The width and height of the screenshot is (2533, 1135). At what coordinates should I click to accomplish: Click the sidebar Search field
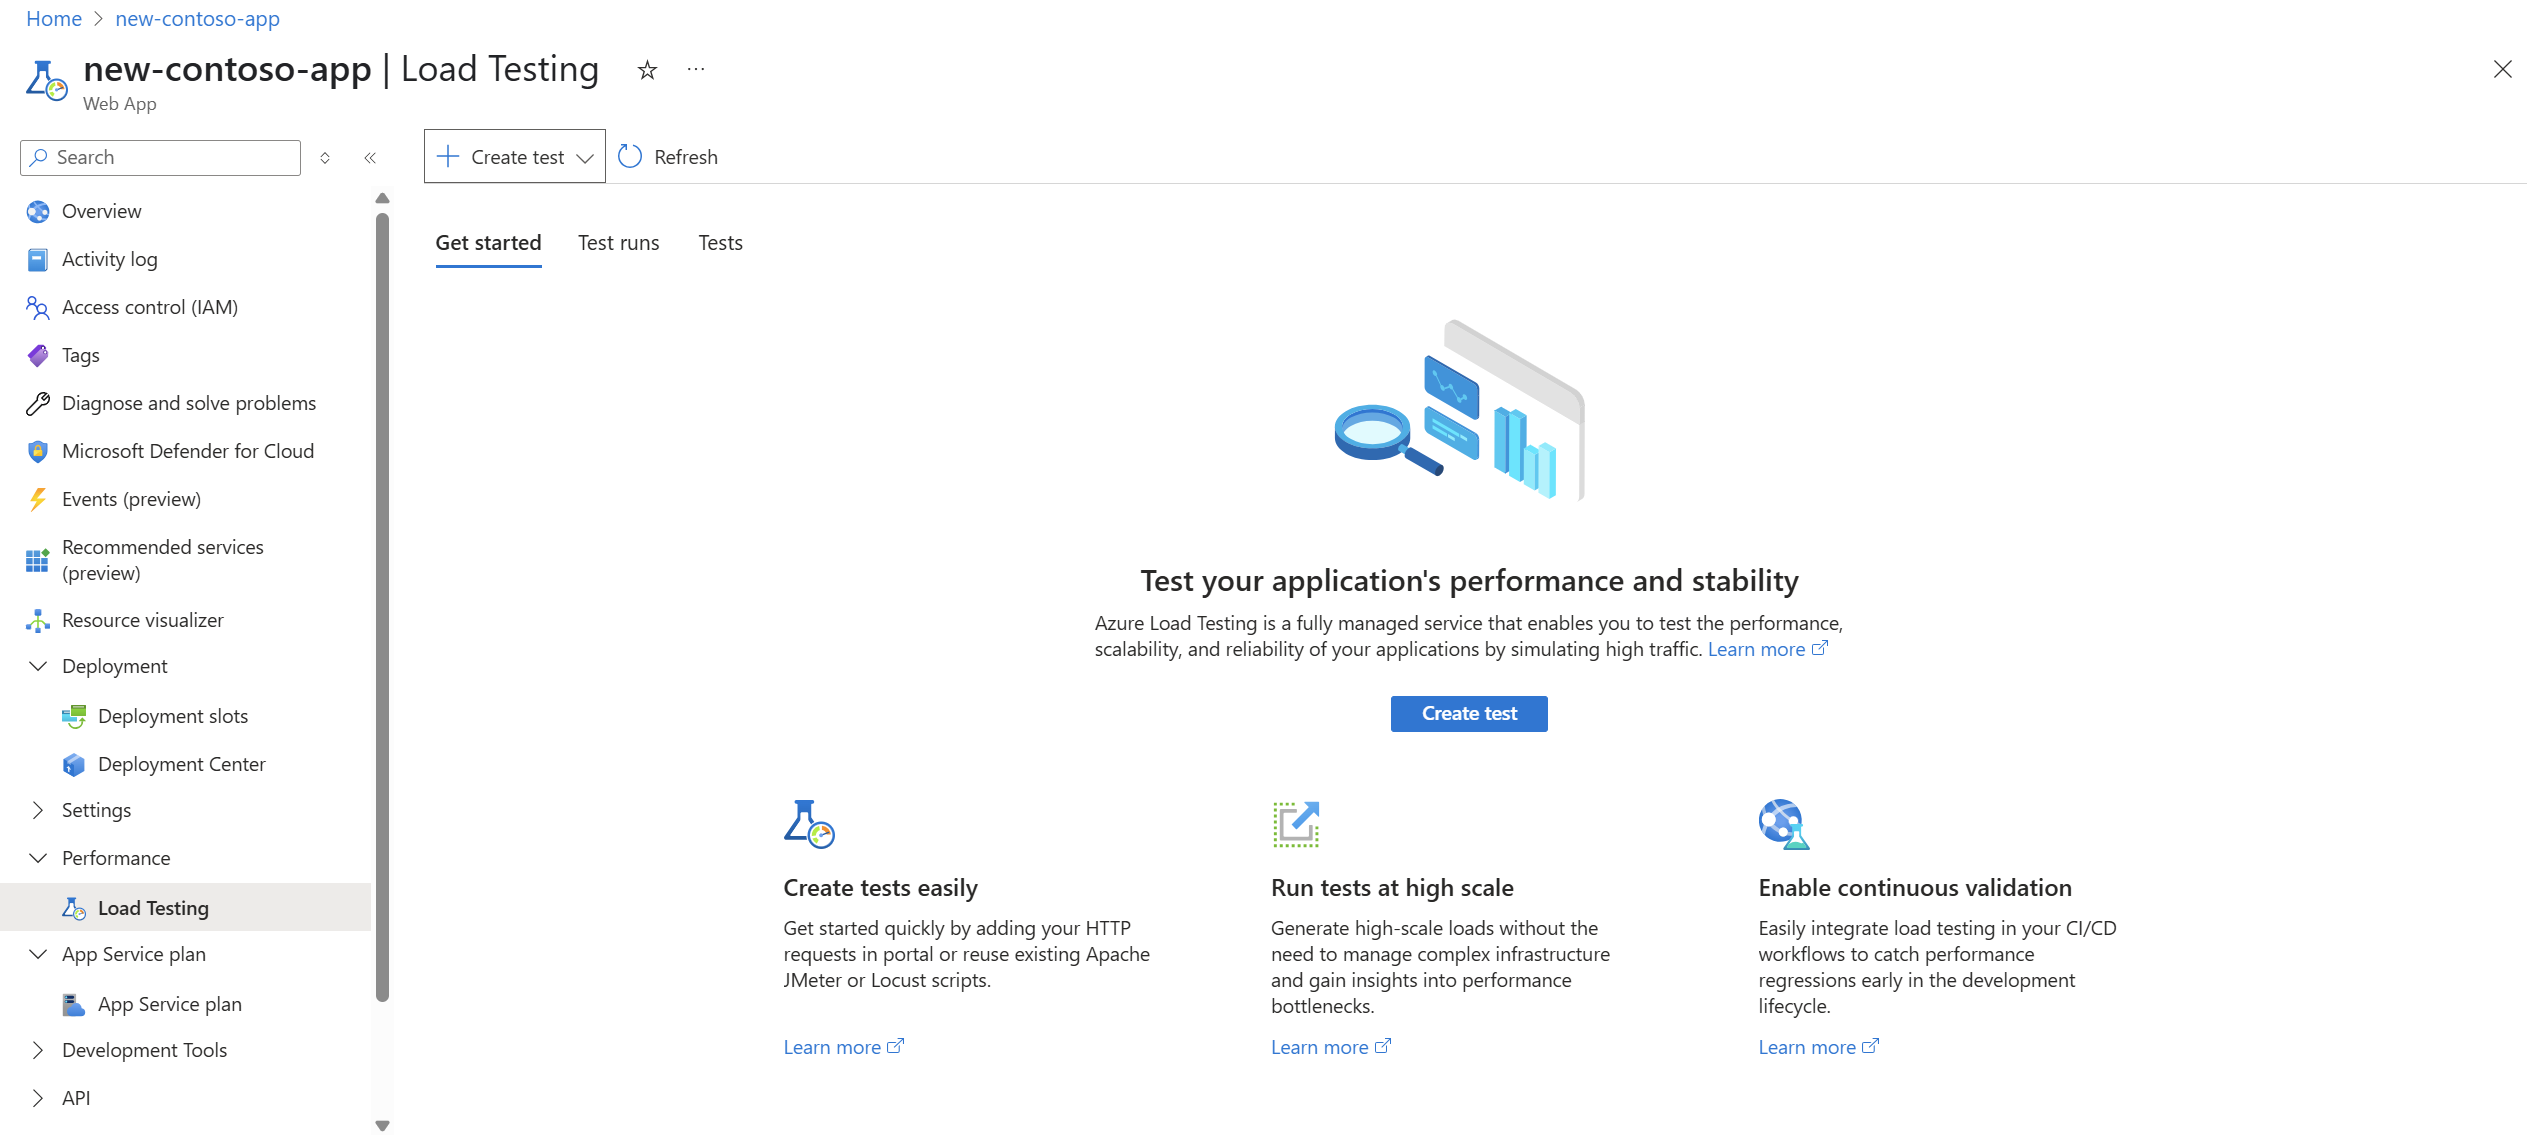(x=160, y=158)
